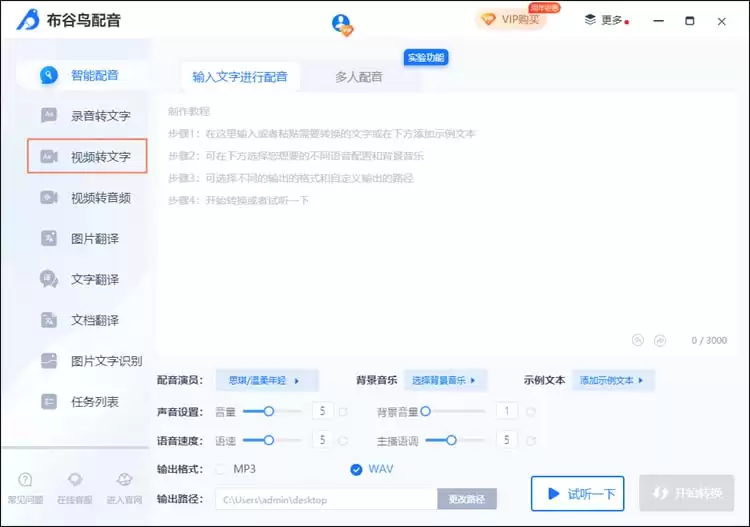Click the 更改路径 button
The width and height of the screenshot is (750, 527).
(467, 499)
